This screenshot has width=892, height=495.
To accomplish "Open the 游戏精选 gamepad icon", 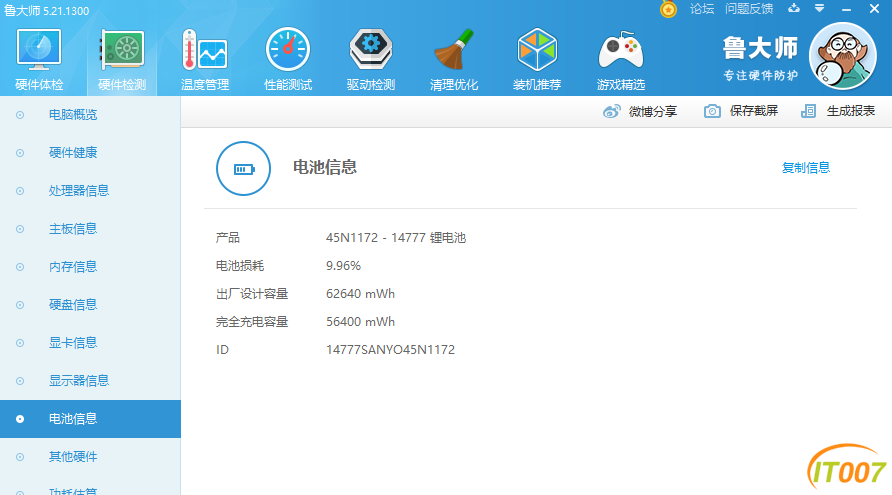I will pos(621,60).
